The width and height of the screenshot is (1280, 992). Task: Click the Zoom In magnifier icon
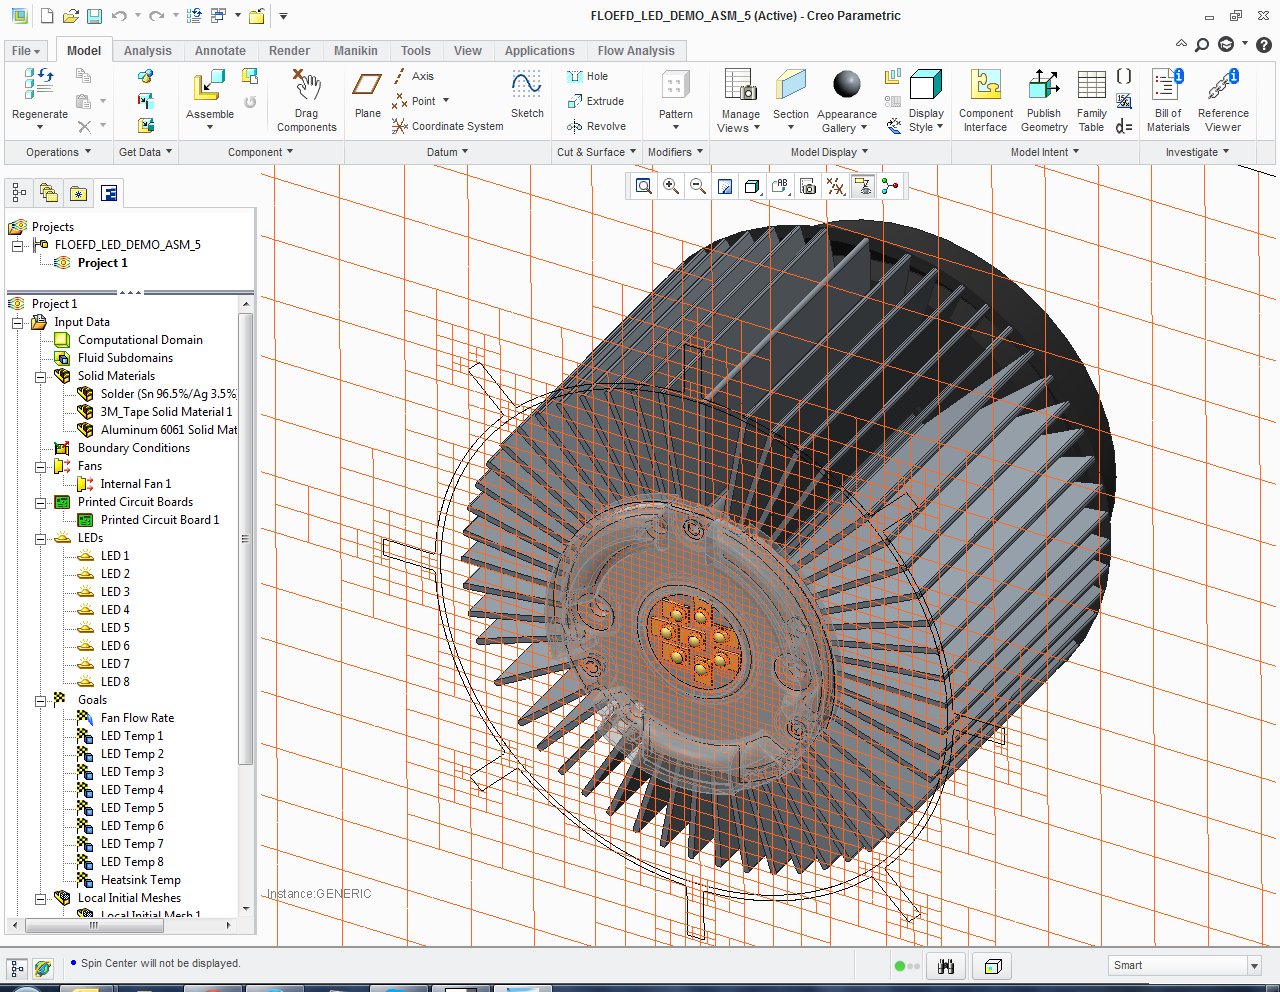click(671, 186)
